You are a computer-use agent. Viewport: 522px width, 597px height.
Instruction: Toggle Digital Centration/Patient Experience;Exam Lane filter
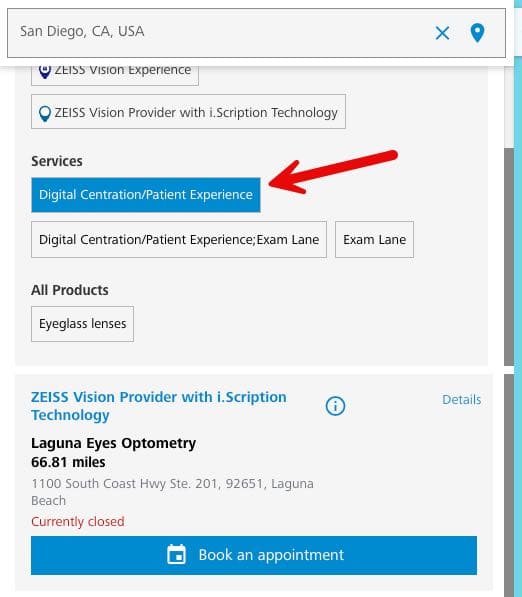(x=179, y=239)
